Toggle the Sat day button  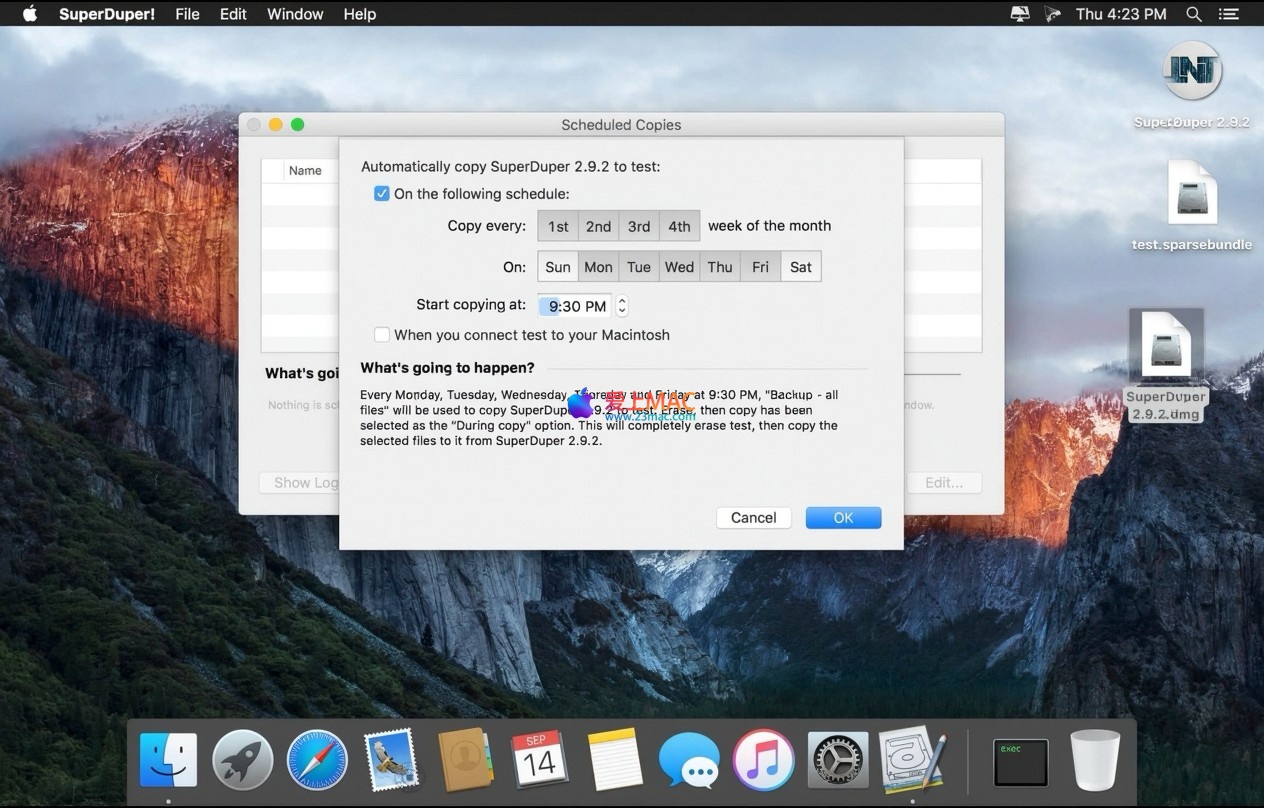[x=800, y=267]
